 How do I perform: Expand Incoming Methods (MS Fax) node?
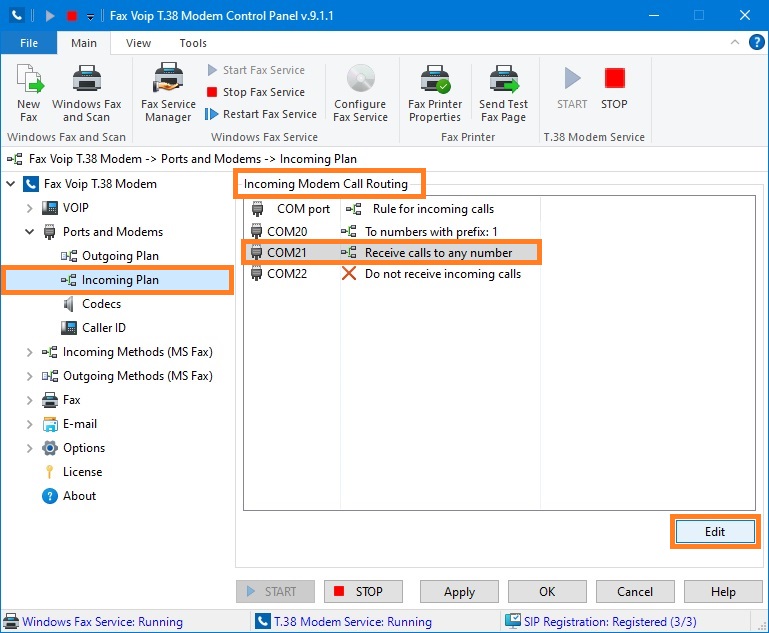(x=29, y=352)
